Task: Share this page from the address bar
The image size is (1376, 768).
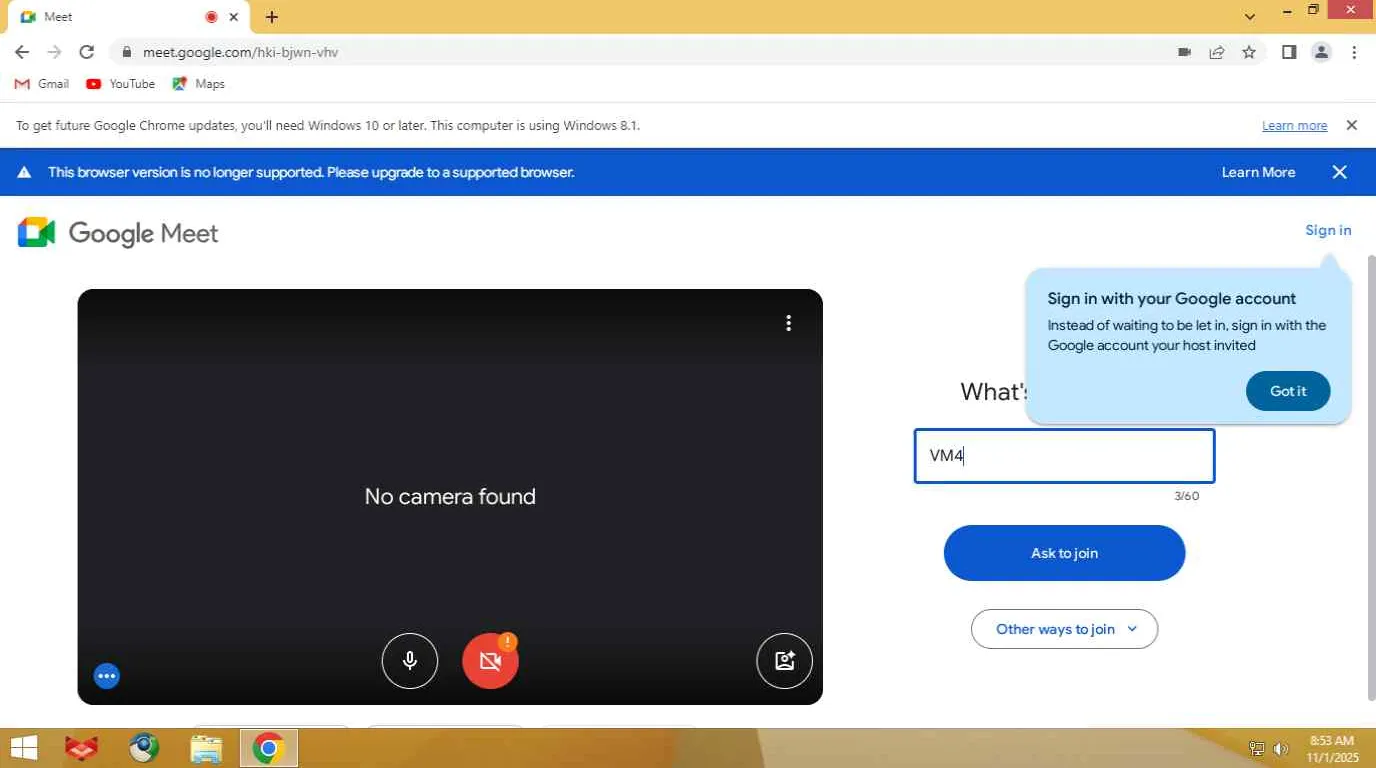Action: point(1217,52)
